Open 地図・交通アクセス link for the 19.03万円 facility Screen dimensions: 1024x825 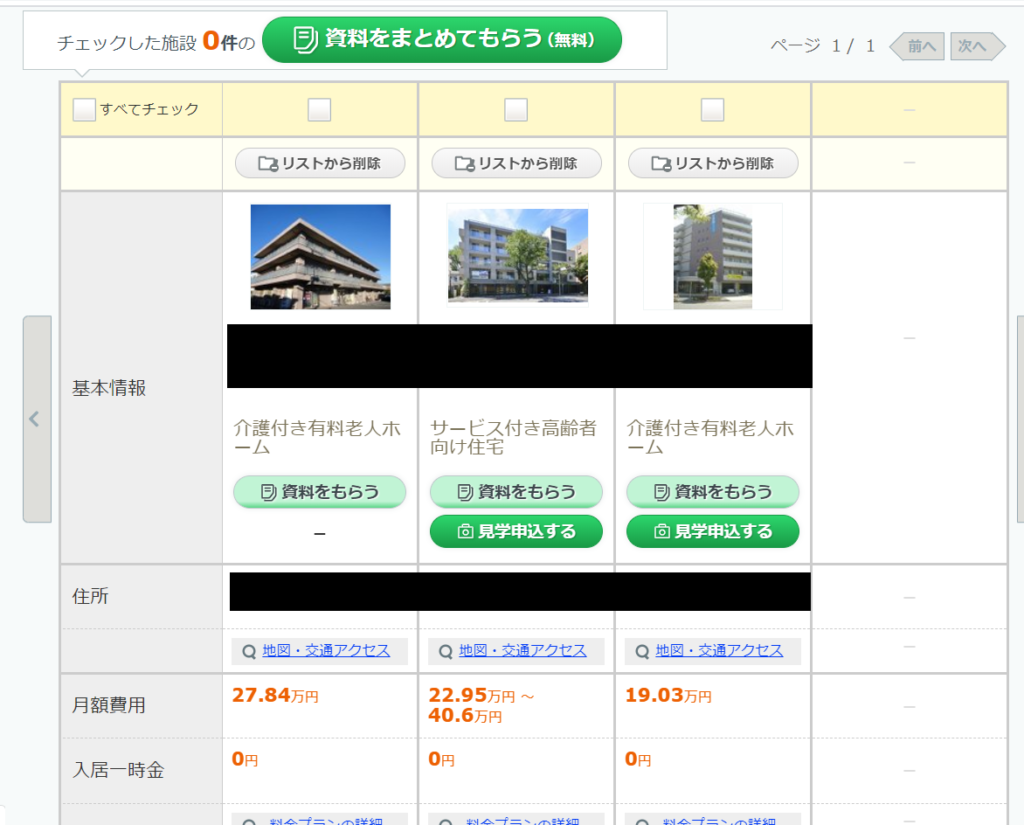719,651
